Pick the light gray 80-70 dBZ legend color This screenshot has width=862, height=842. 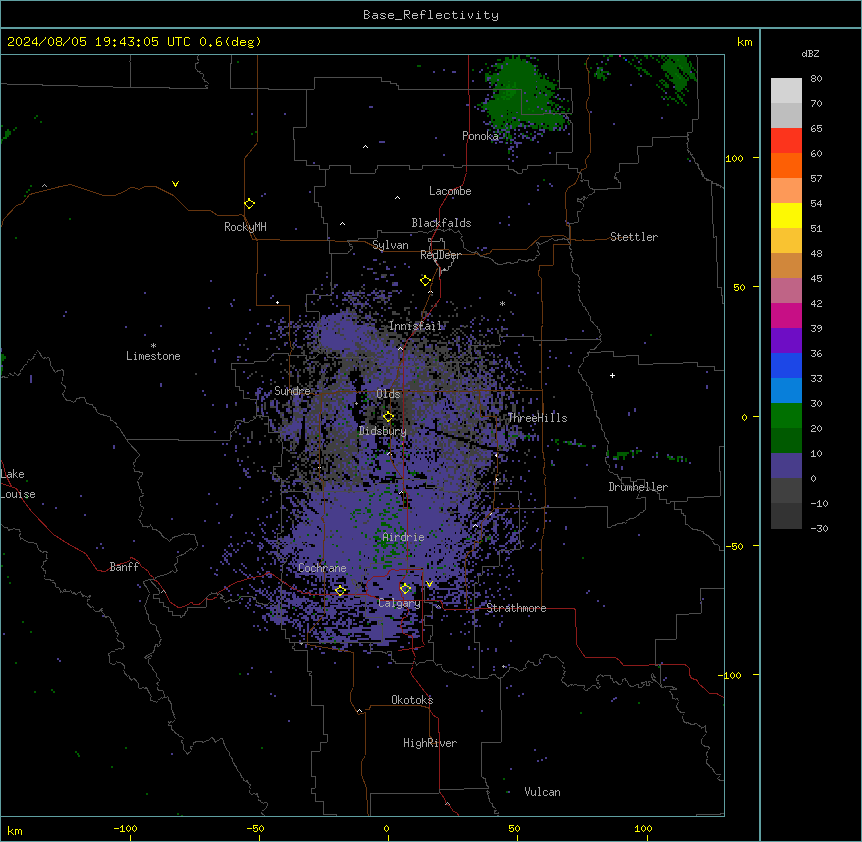[786, 91]
